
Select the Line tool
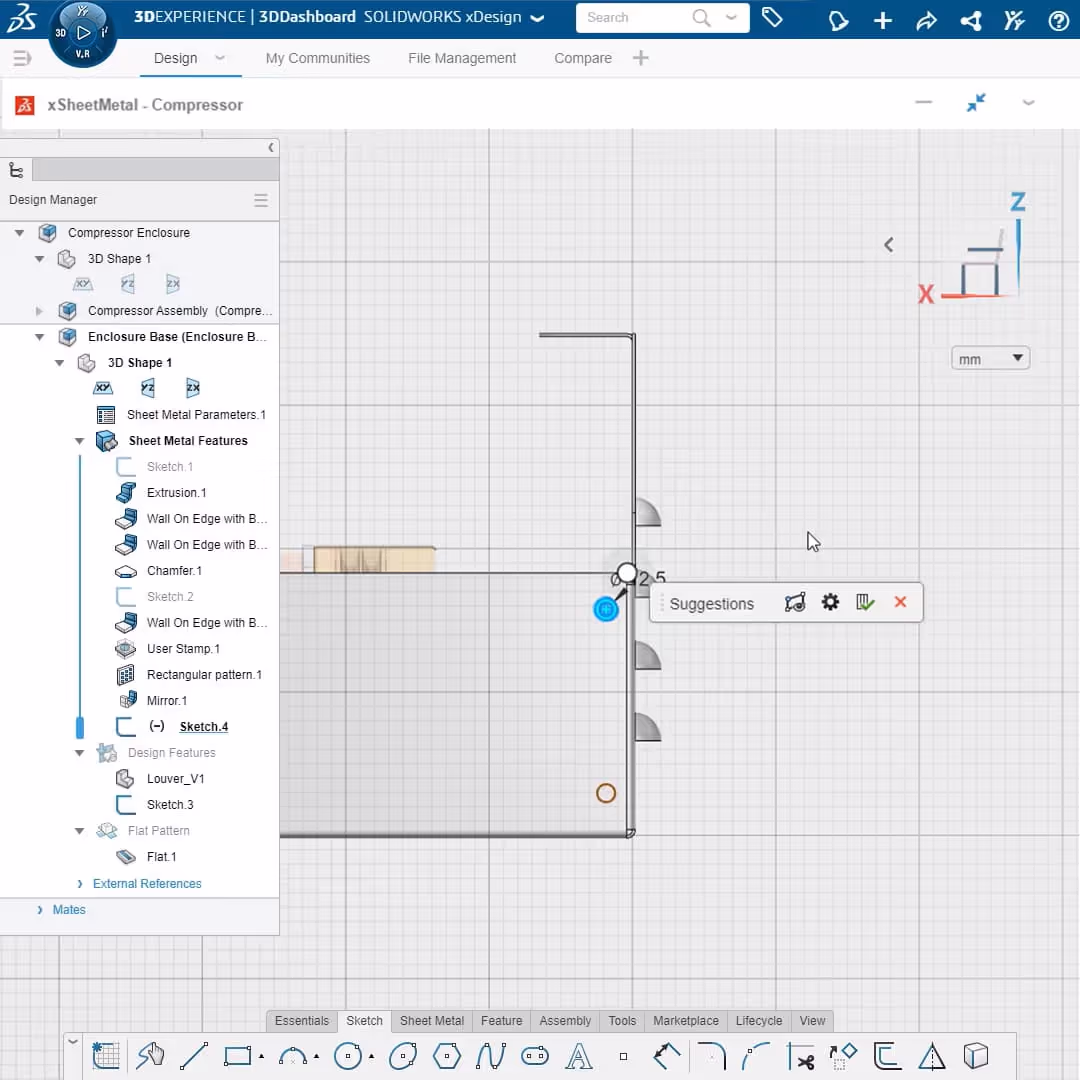tap(194, 1055)
